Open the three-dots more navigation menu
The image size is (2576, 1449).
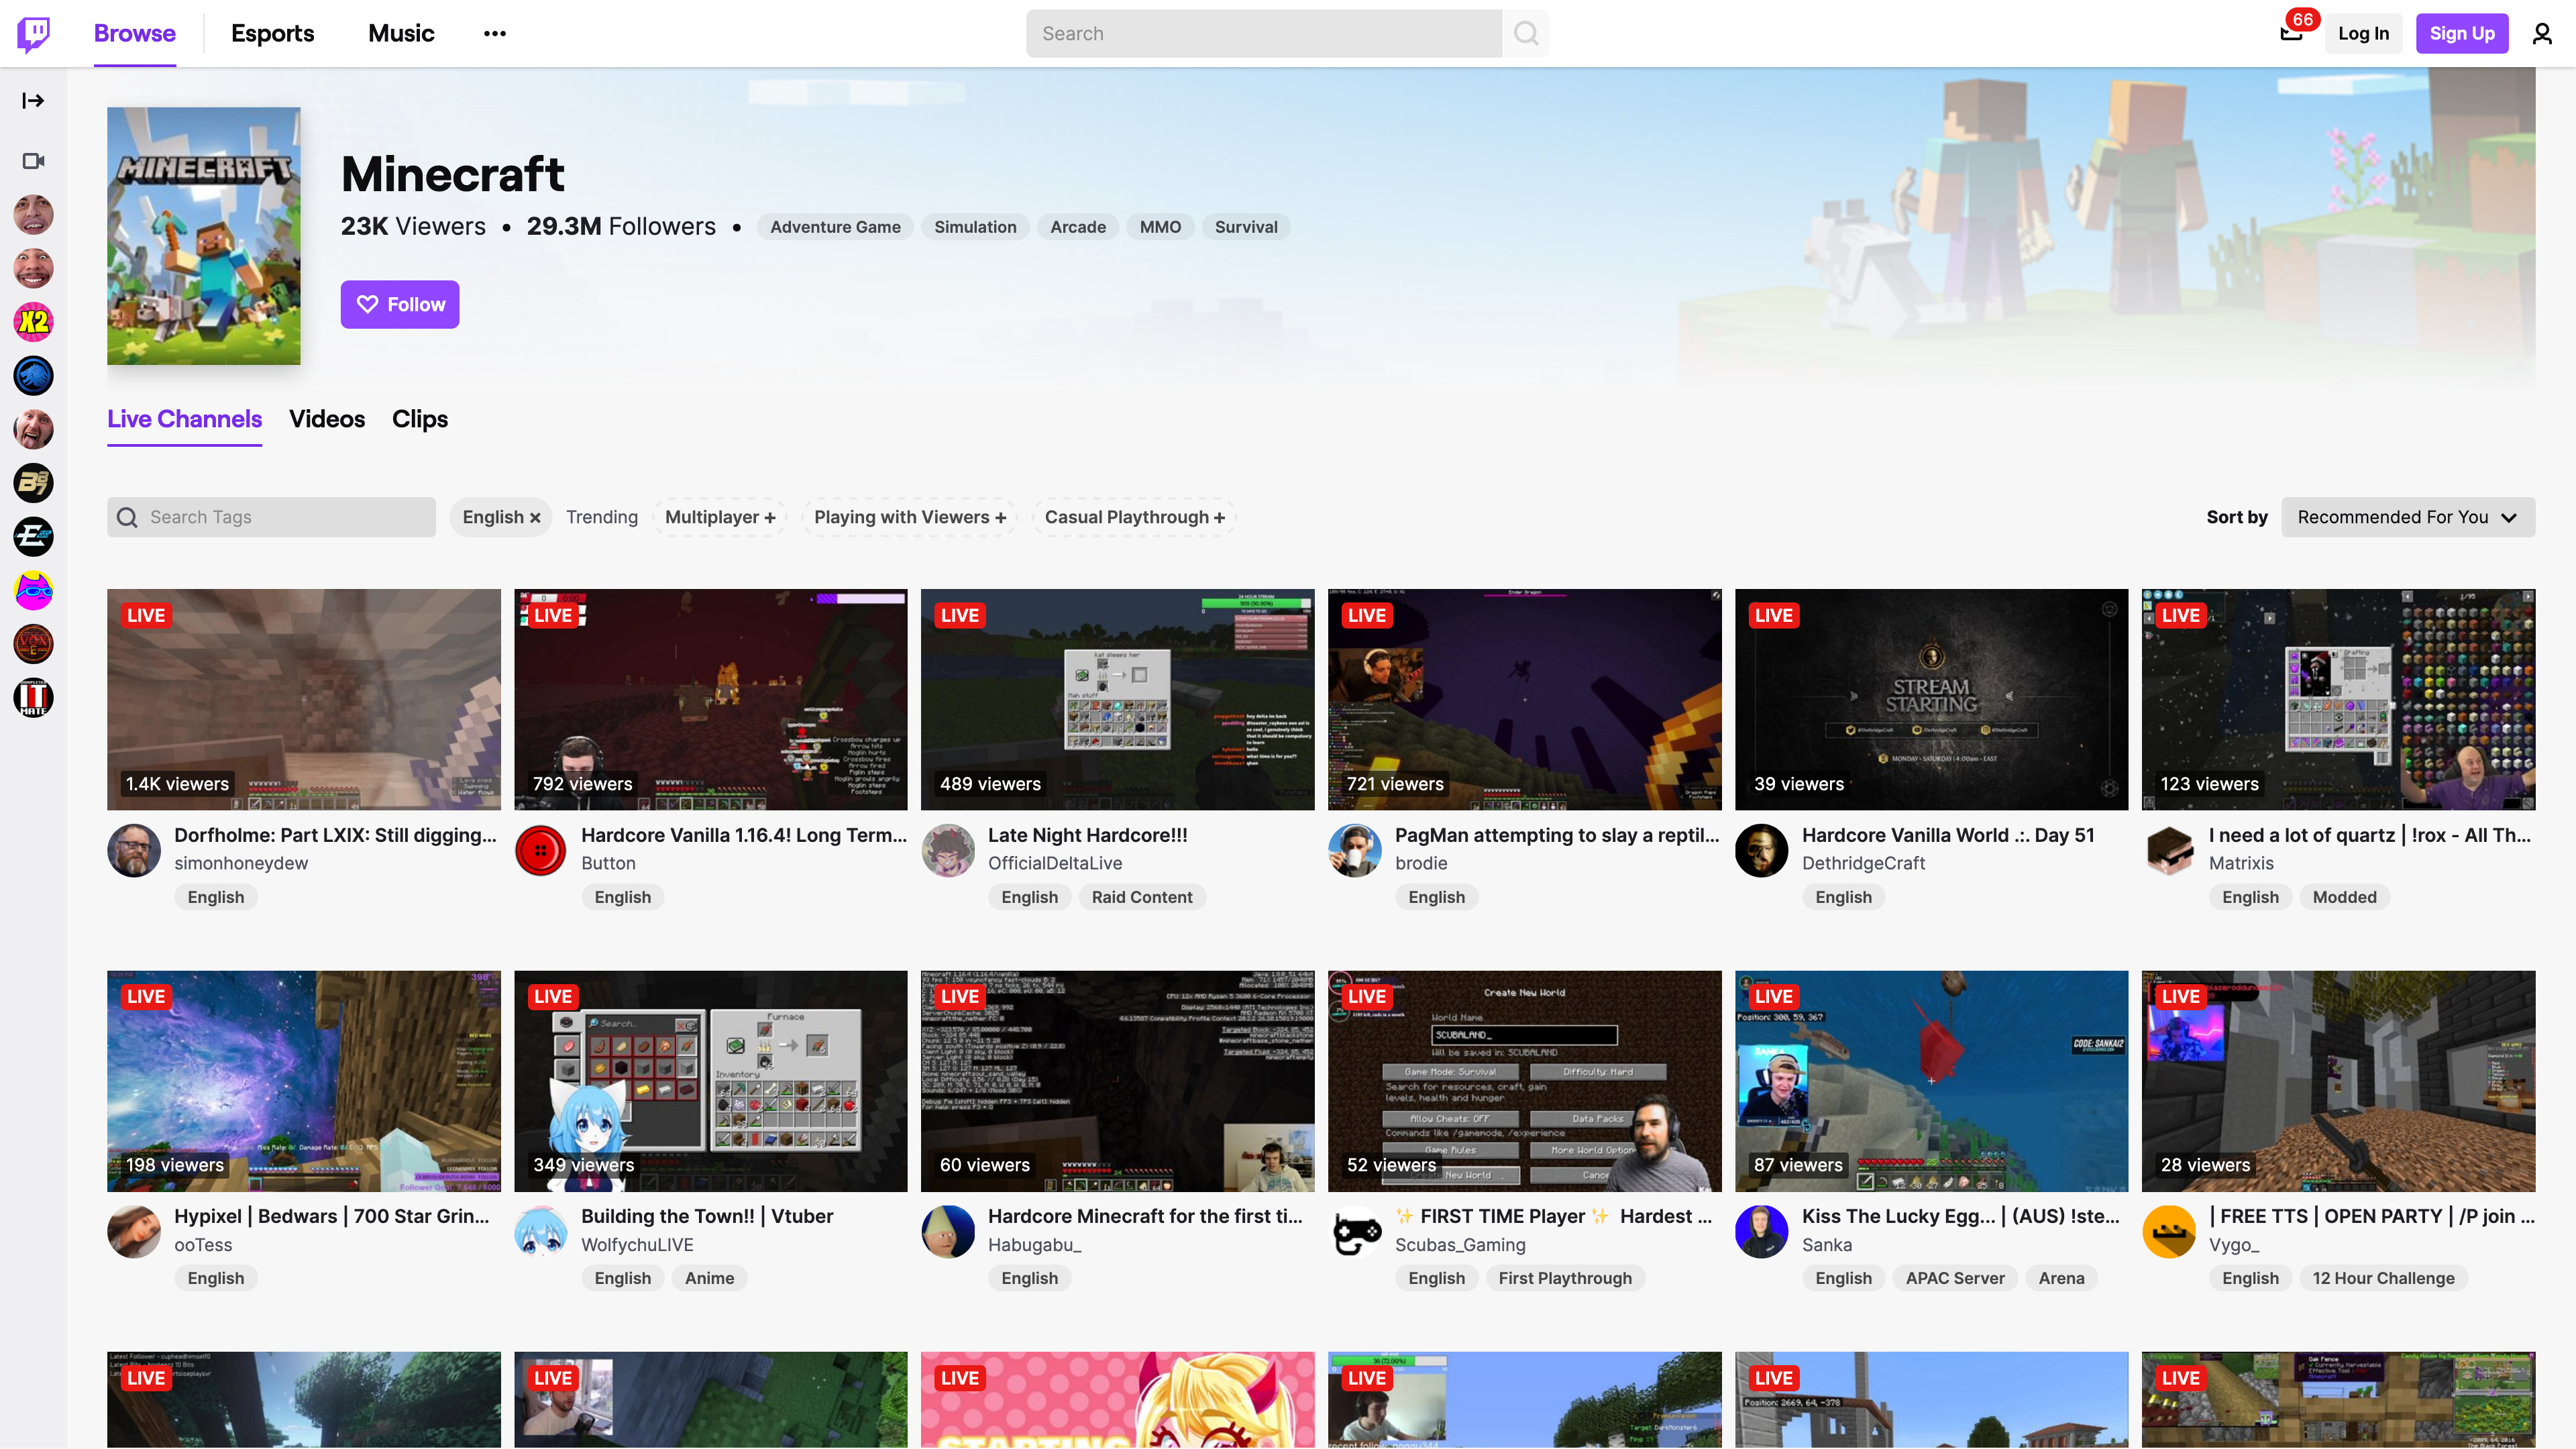point(494,33)
